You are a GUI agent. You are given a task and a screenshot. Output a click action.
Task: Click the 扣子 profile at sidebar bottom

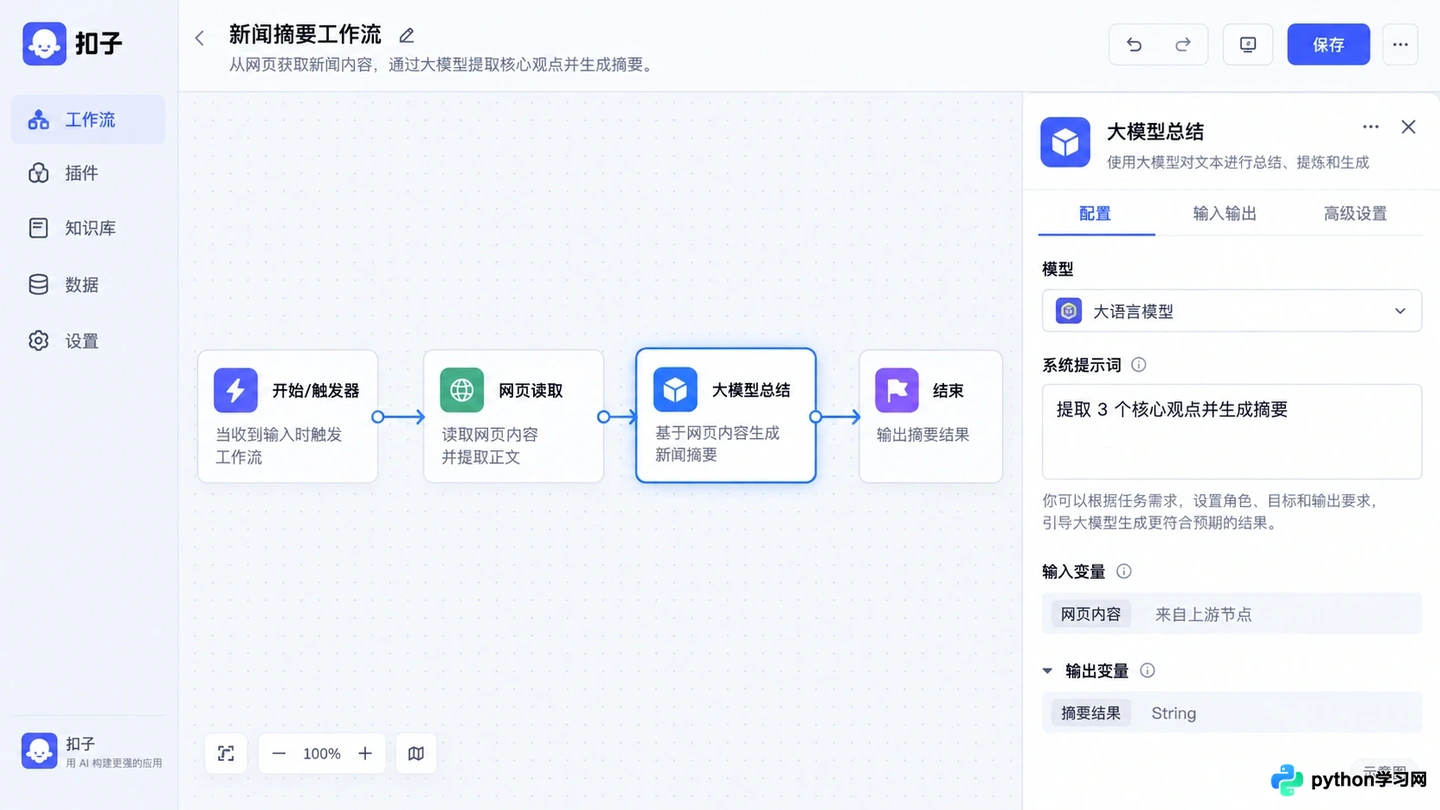(x=92, y=751)
